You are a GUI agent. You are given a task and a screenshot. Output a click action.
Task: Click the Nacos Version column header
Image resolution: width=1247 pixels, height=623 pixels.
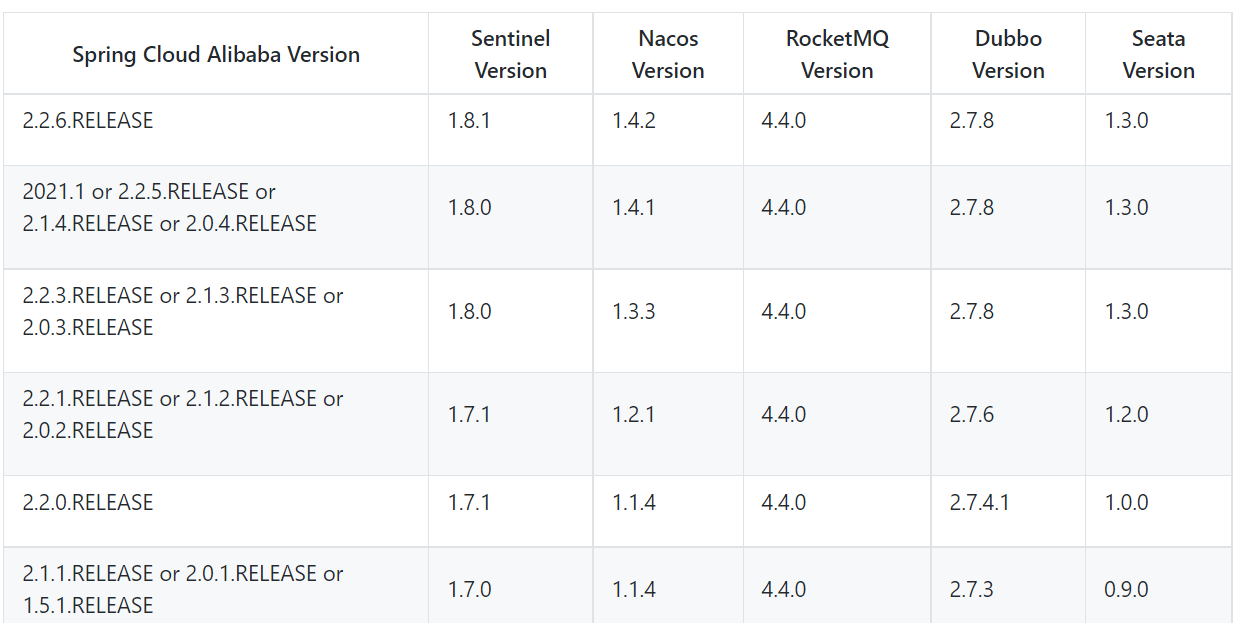point(668,55)
